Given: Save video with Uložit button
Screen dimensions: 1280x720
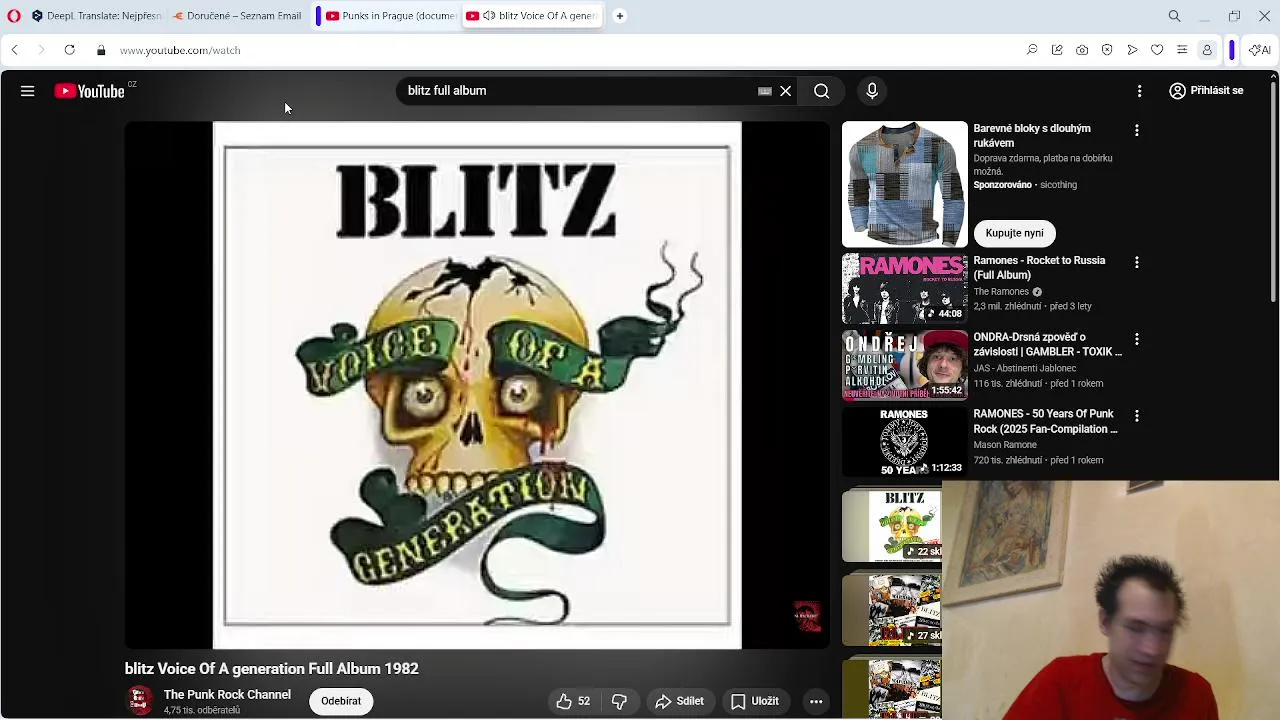Looking at the screenshot, I should pyautogui.click(x=755, y=701).
